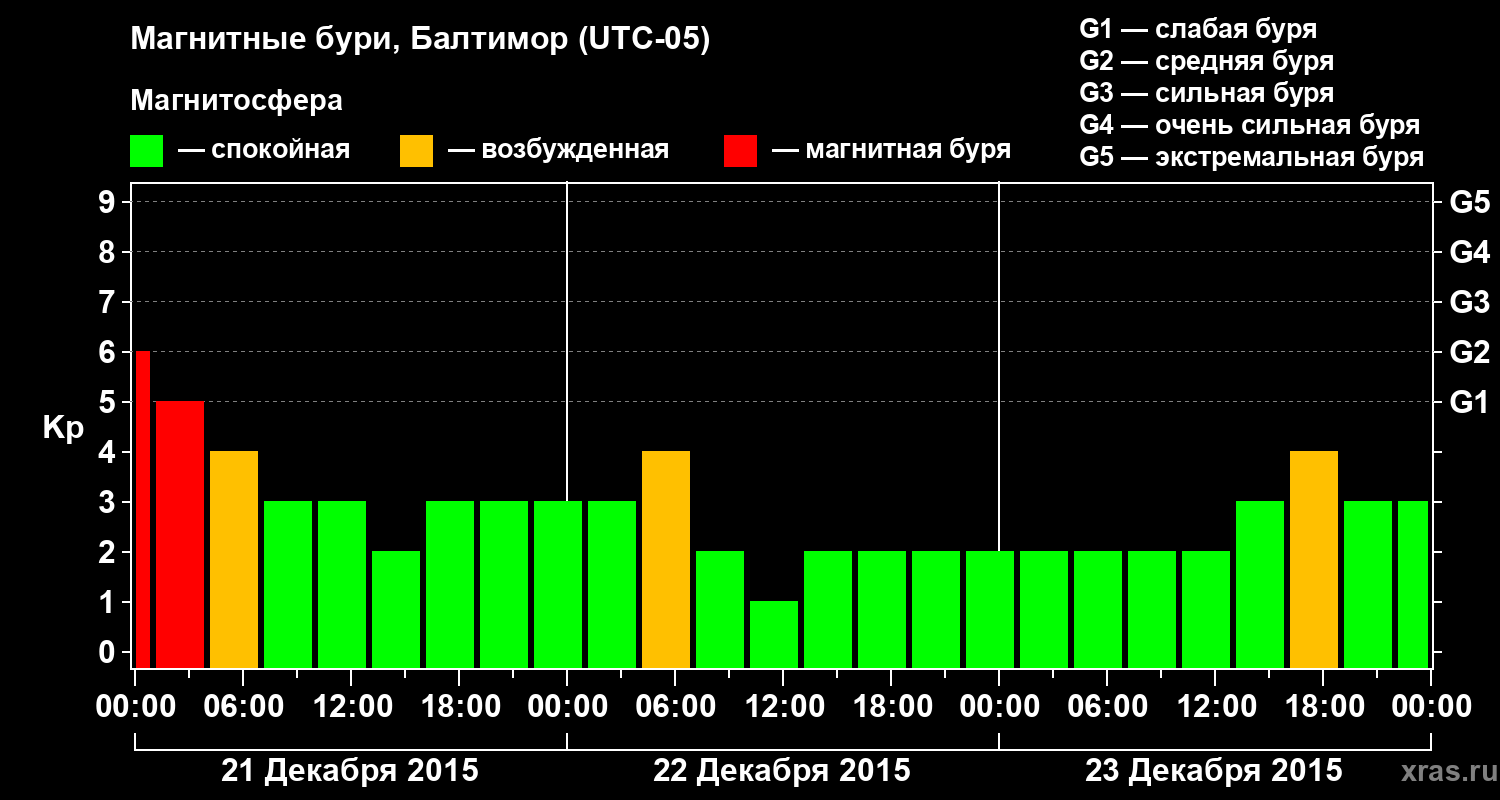Click the yellow Kp 4 bar on 23 December
The image size is (1500, 800).
point(1314,559)
